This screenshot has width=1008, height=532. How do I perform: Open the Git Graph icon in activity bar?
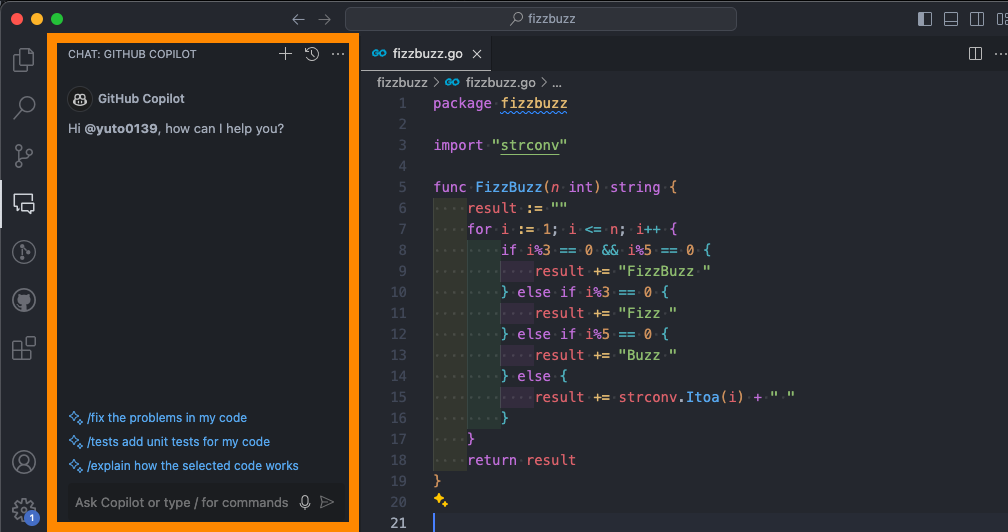pyautogui.click(x=24, y=252)
